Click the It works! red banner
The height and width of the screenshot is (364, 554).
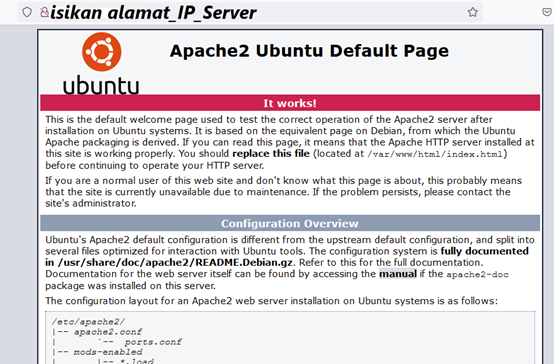[x=290, y=103]
